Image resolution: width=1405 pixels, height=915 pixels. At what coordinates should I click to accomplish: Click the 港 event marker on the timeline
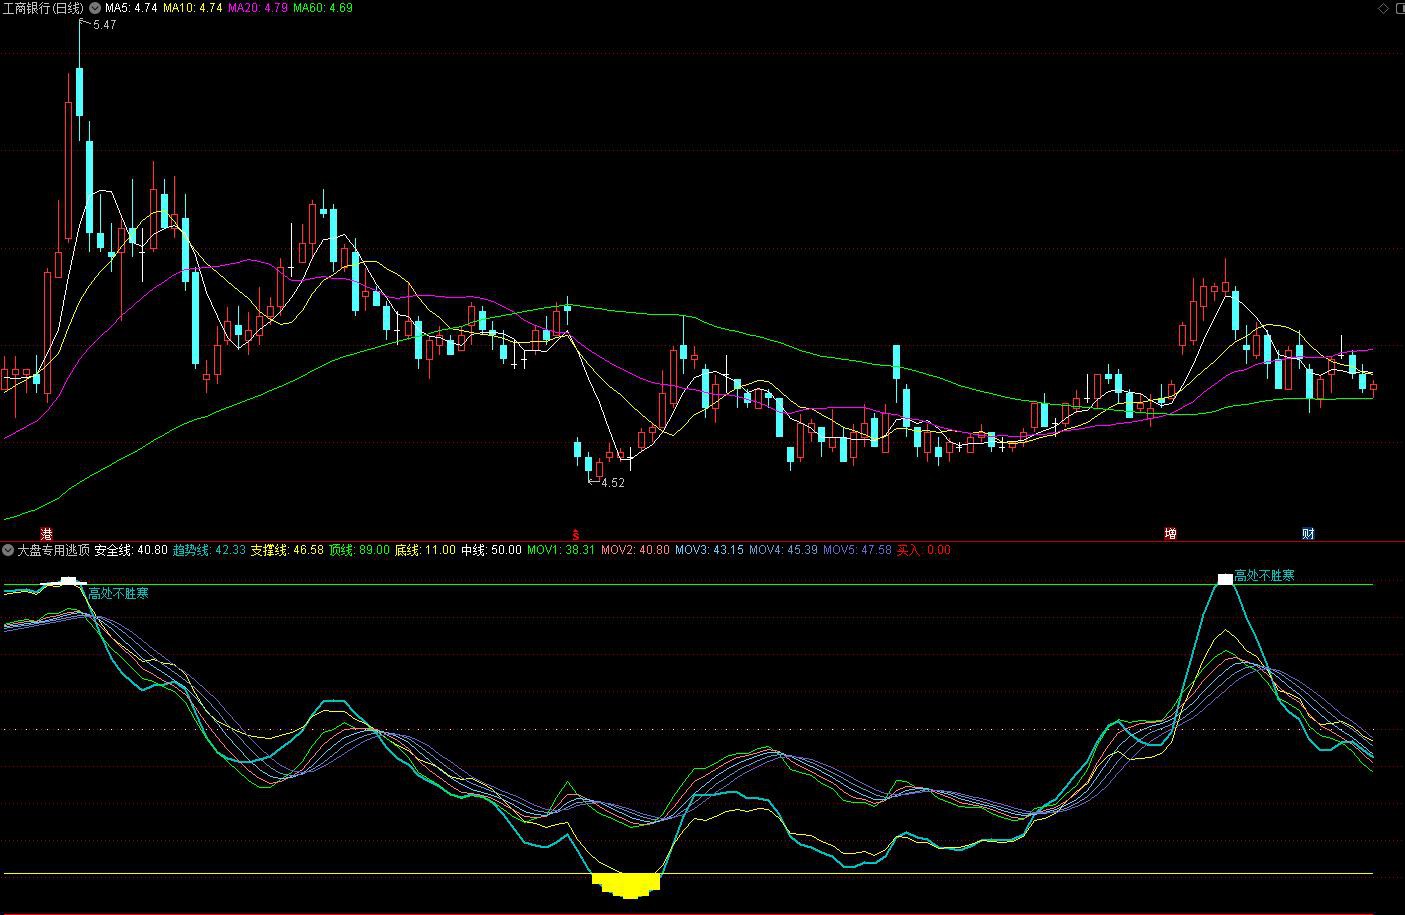[x=46, y=534]
